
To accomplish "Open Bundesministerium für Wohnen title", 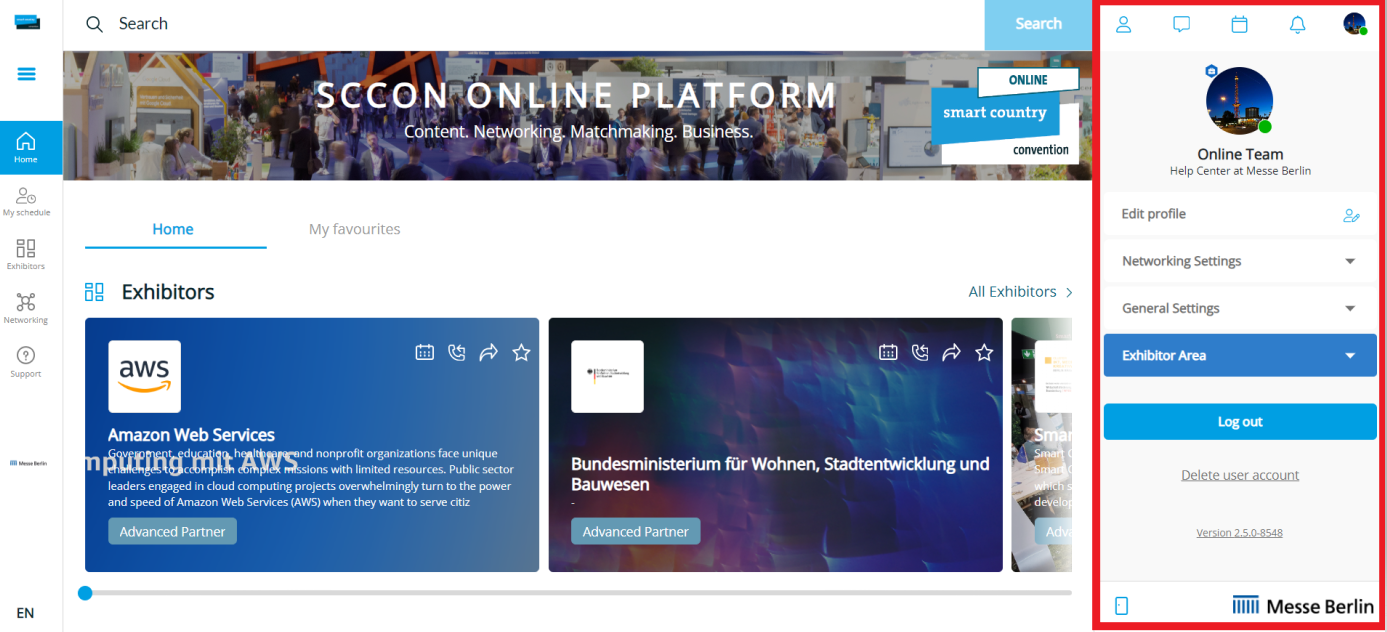I will point(780,474).
